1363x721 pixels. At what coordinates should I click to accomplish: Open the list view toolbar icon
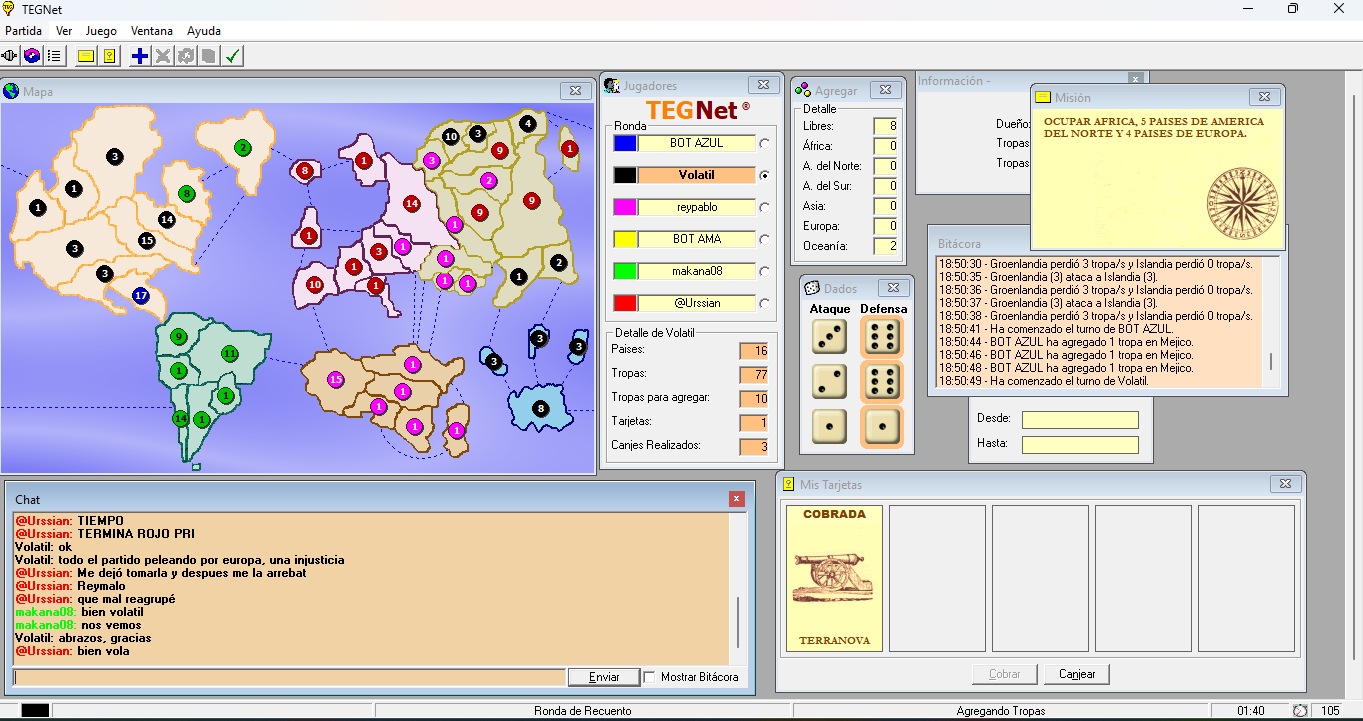tap(54, 56)
